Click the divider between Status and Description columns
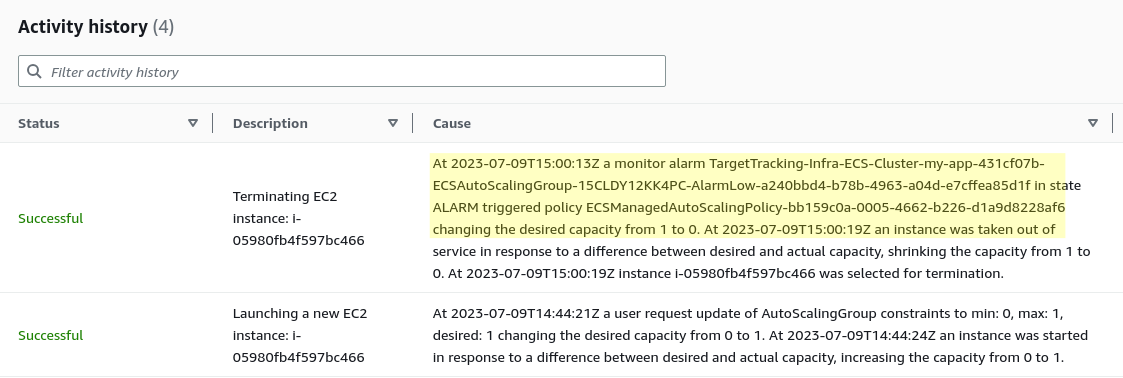 point(213,123)
